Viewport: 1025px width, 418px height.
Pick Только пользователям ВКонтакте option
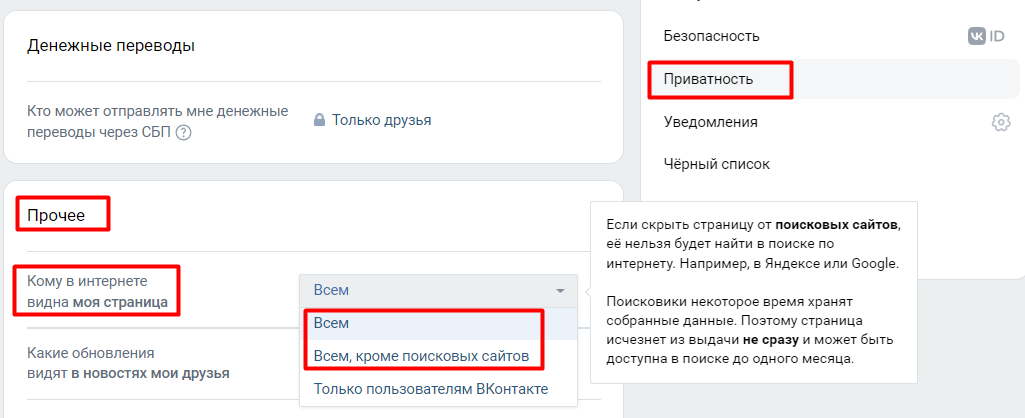click(430, 389)
